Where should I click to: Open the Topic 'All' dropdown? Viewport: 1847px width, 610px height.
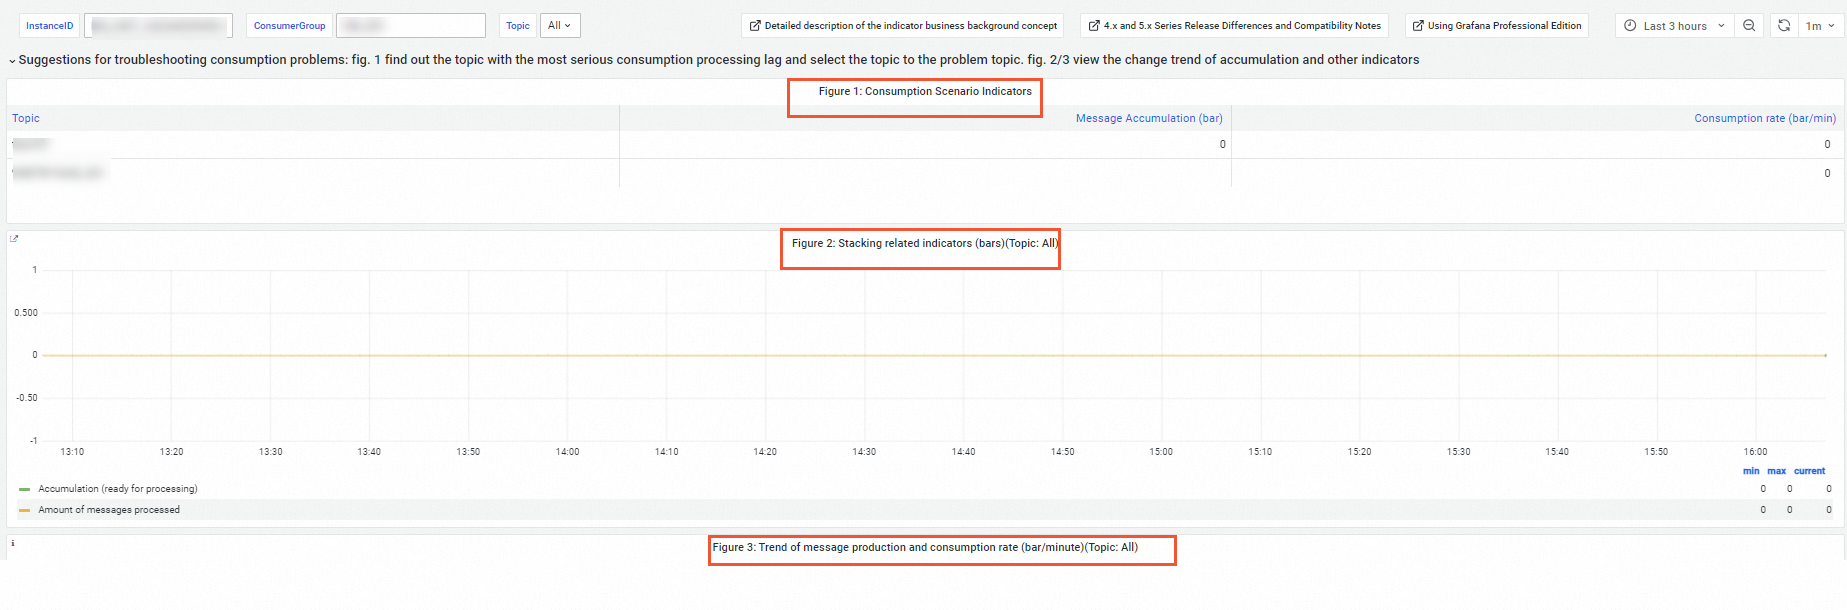pyautogui.click(x=560, y=26)
